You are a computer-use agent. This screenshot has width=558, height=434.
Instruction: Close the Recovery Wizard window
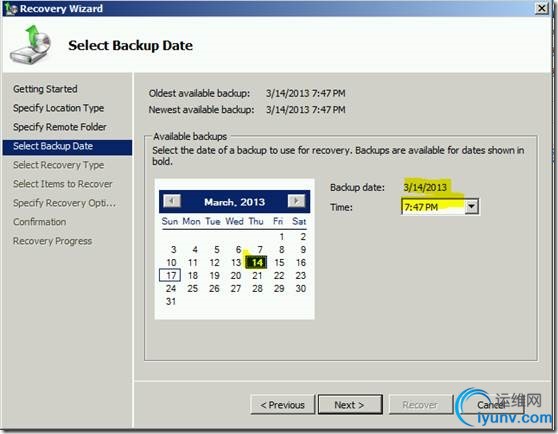click(542, 8)
